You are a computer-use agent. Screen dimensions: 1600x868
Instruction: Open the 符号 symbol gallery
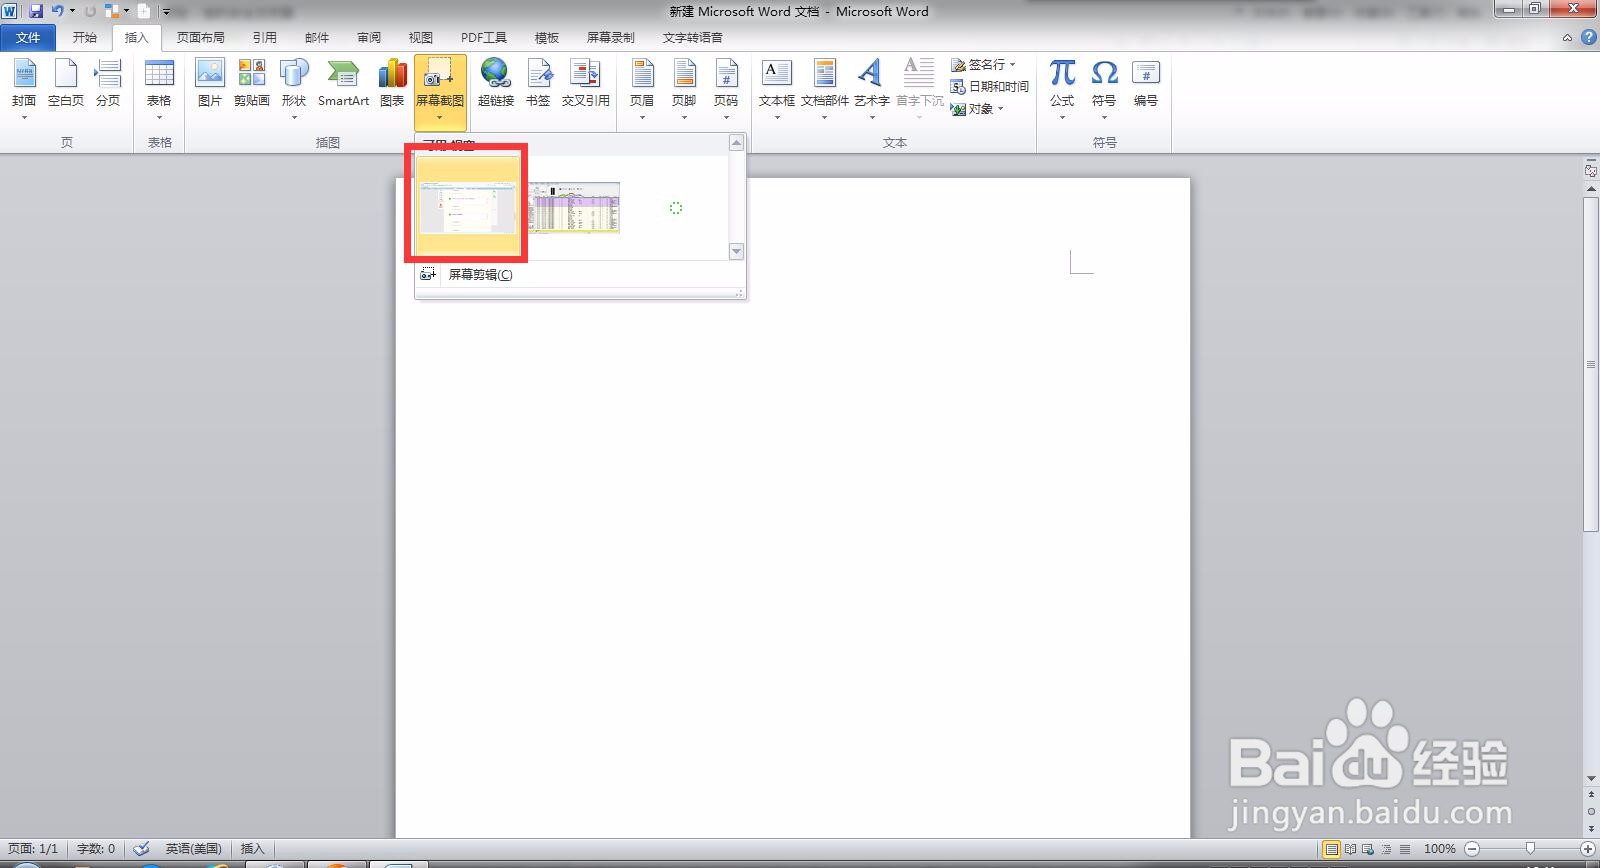tap(1104, 89)
